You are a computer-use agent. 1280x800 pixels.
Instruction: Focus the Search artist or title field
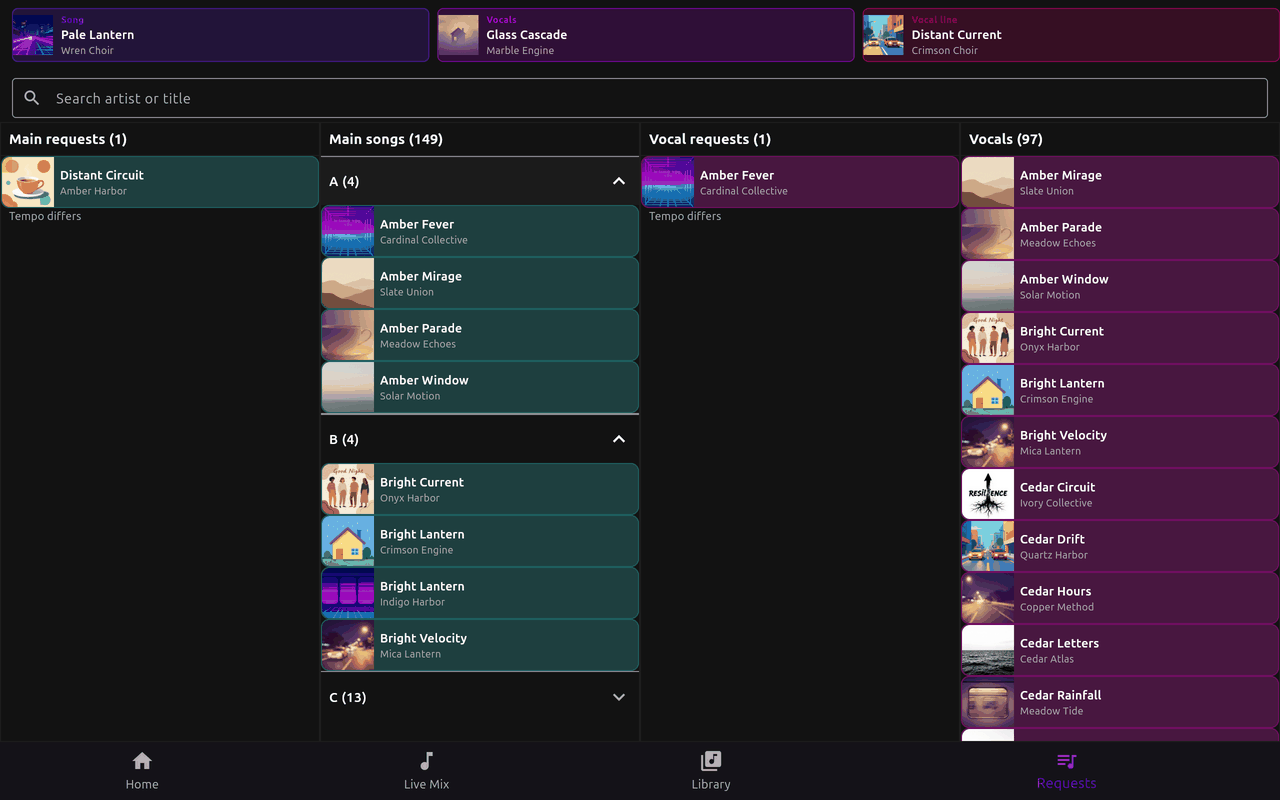coord(640,98)
